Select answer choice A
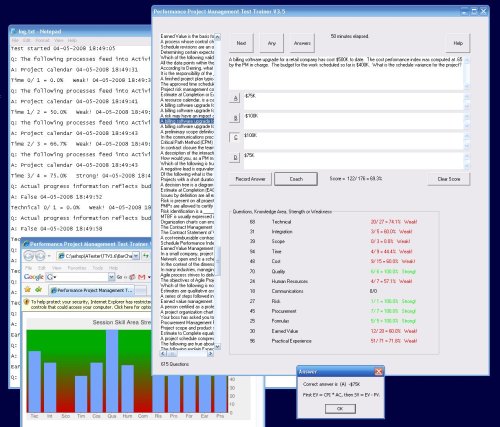The height and width of the screenshot is (427, 500). (x=235, y=98)
